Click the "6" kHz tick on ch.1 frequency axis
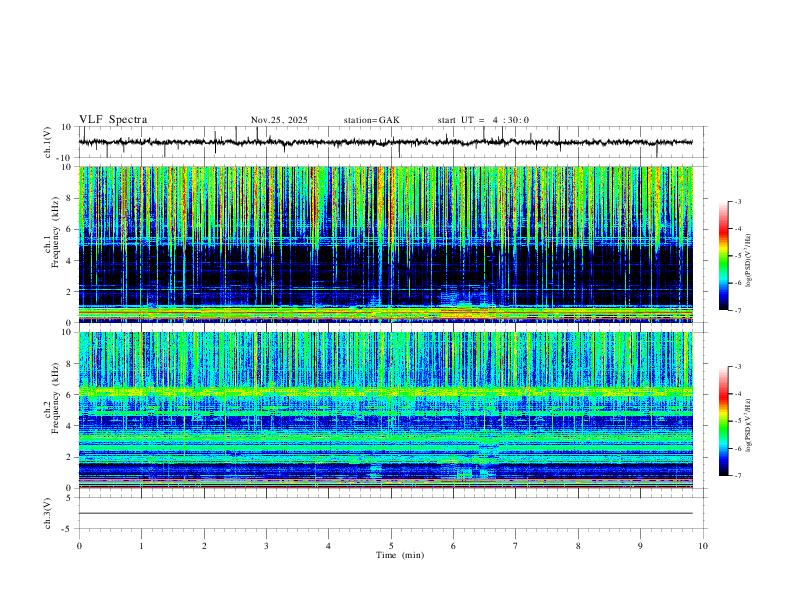The width and height of the screenshot is (792, 612). 70,229
